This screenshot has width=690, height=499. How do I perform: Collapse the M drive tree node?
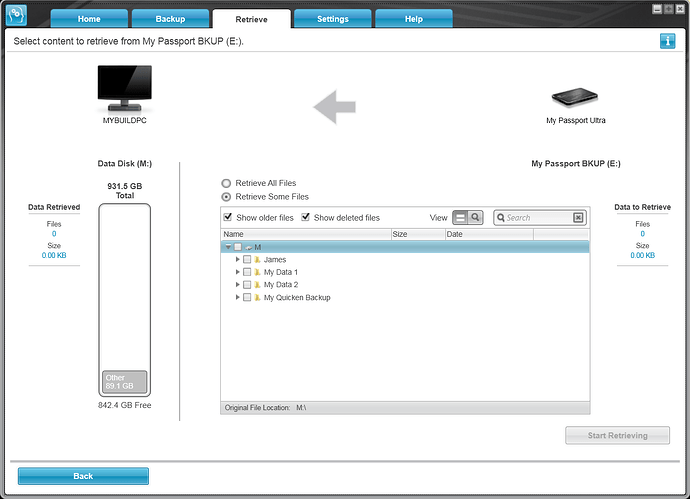click(x=228, y=247)
